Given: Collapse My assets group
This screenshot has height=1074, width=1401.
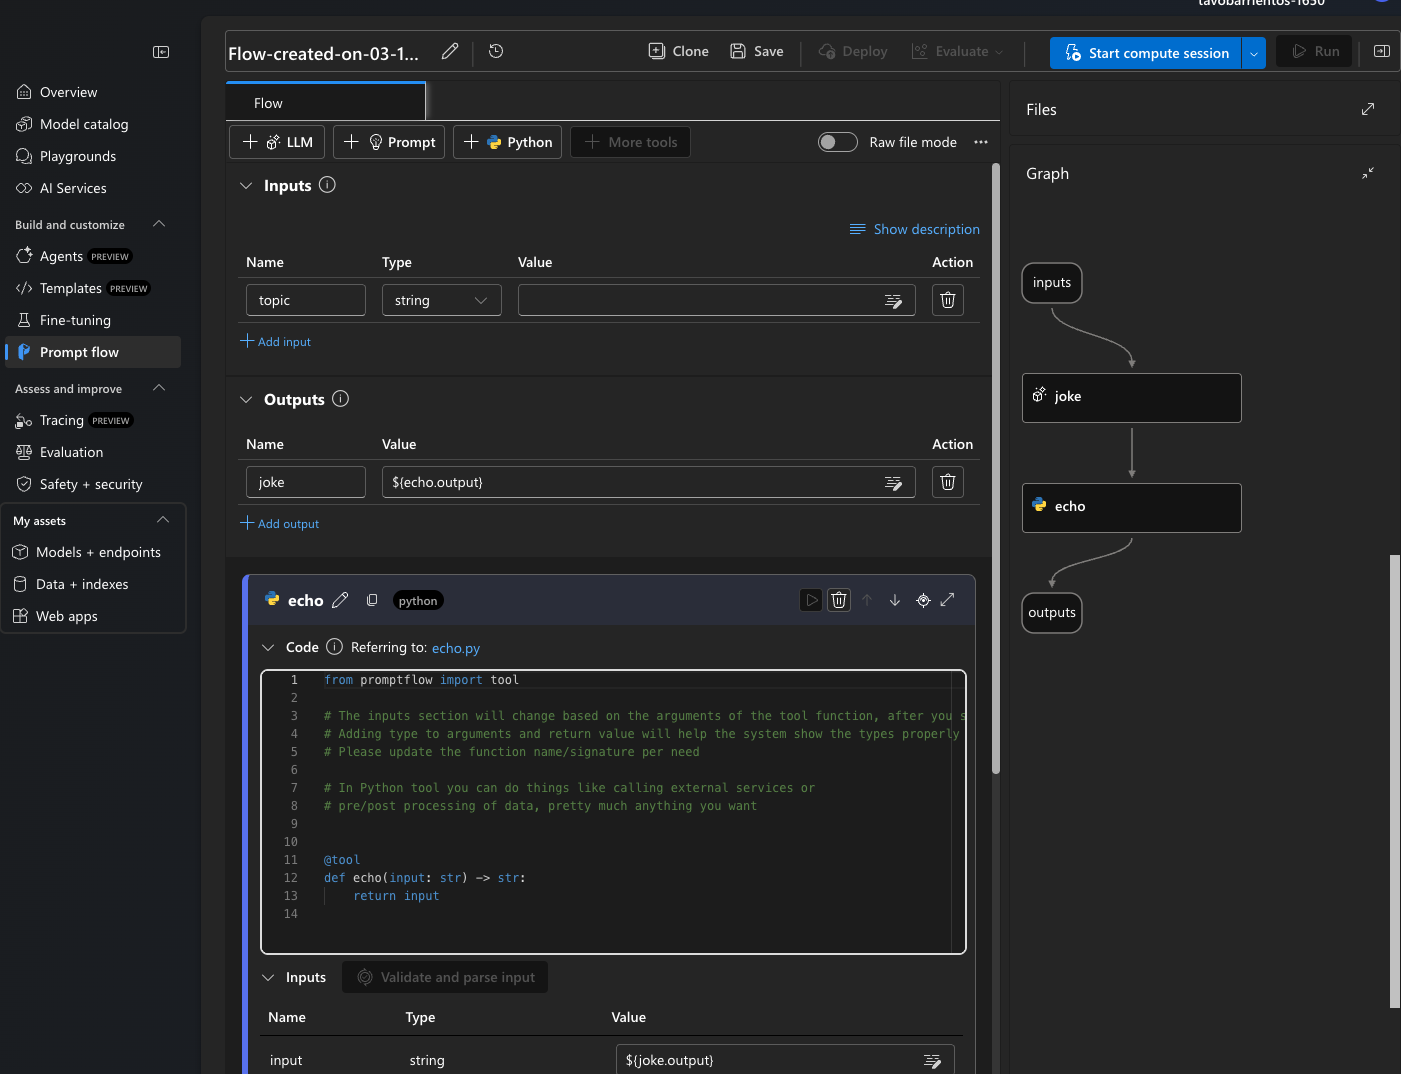Looking at the screenshot, I should (163, 520).
